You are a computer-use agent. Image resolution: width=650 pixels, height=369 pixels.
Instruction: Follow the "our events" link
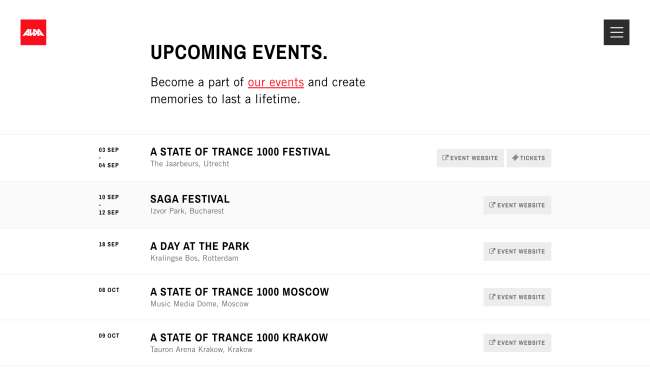(x=276, y=82)
